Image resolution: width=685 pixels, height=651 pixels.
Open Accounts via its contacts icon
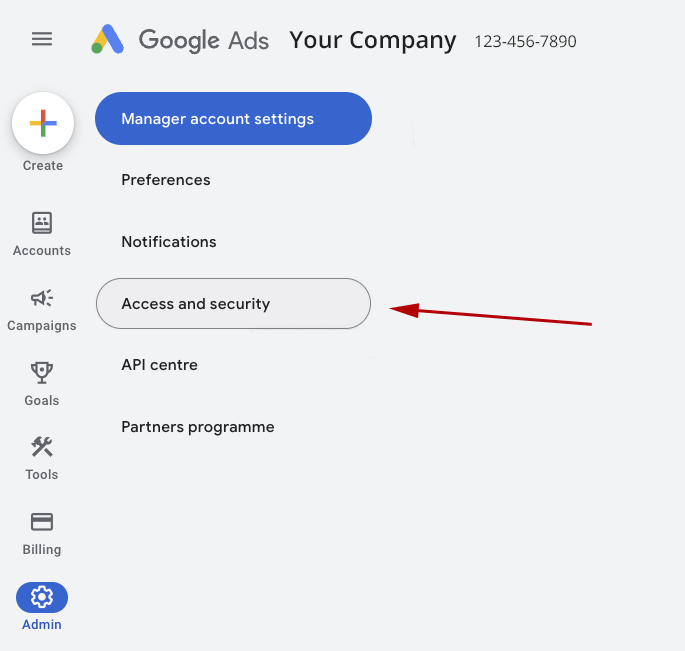click(x=42, y=223)
